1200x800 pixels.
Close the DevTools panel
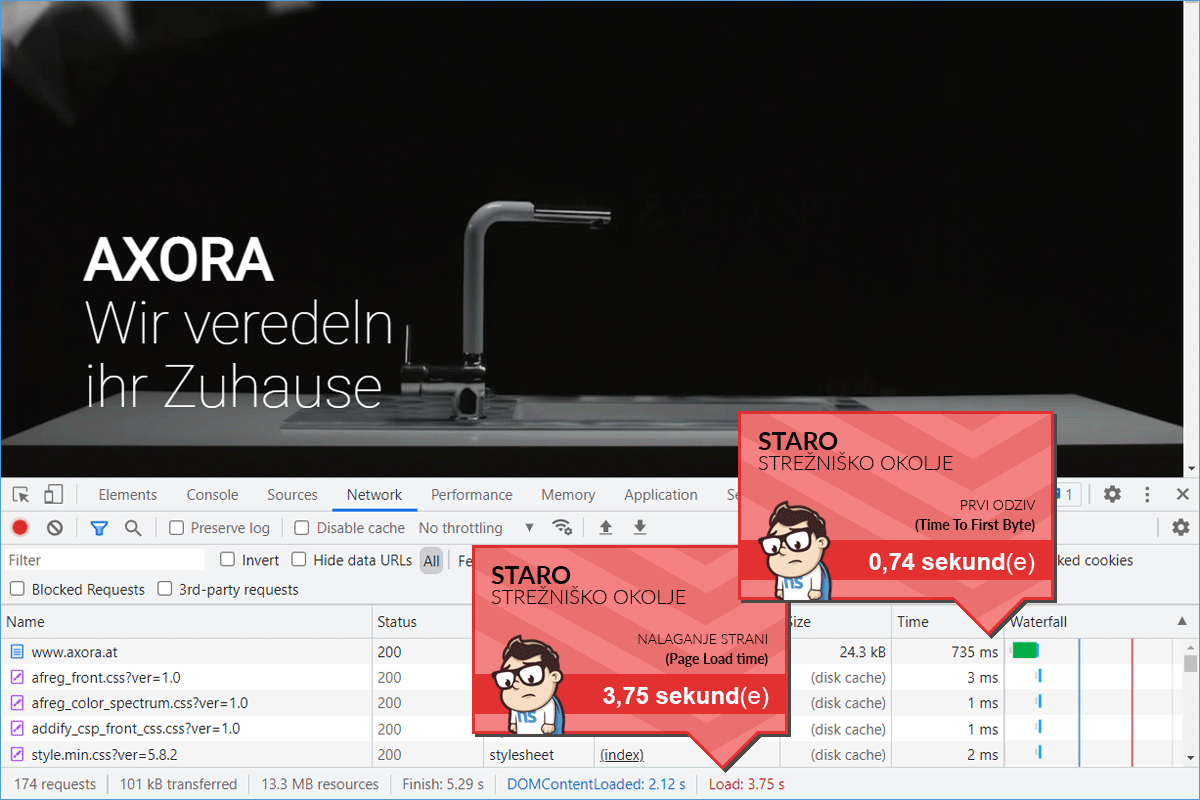pos(1182,495)
